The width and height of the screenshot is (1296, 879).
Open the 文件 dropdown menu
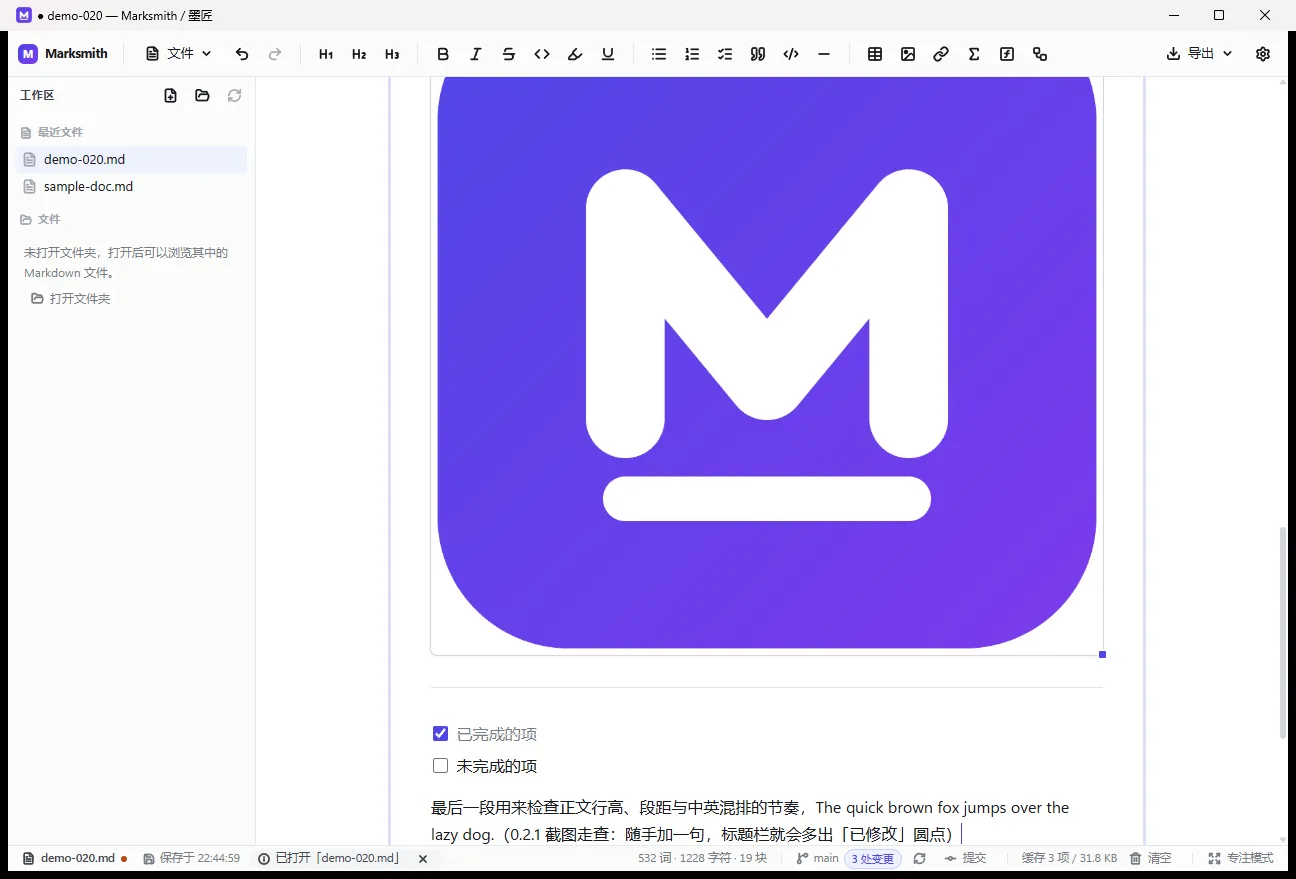[179, 54]
